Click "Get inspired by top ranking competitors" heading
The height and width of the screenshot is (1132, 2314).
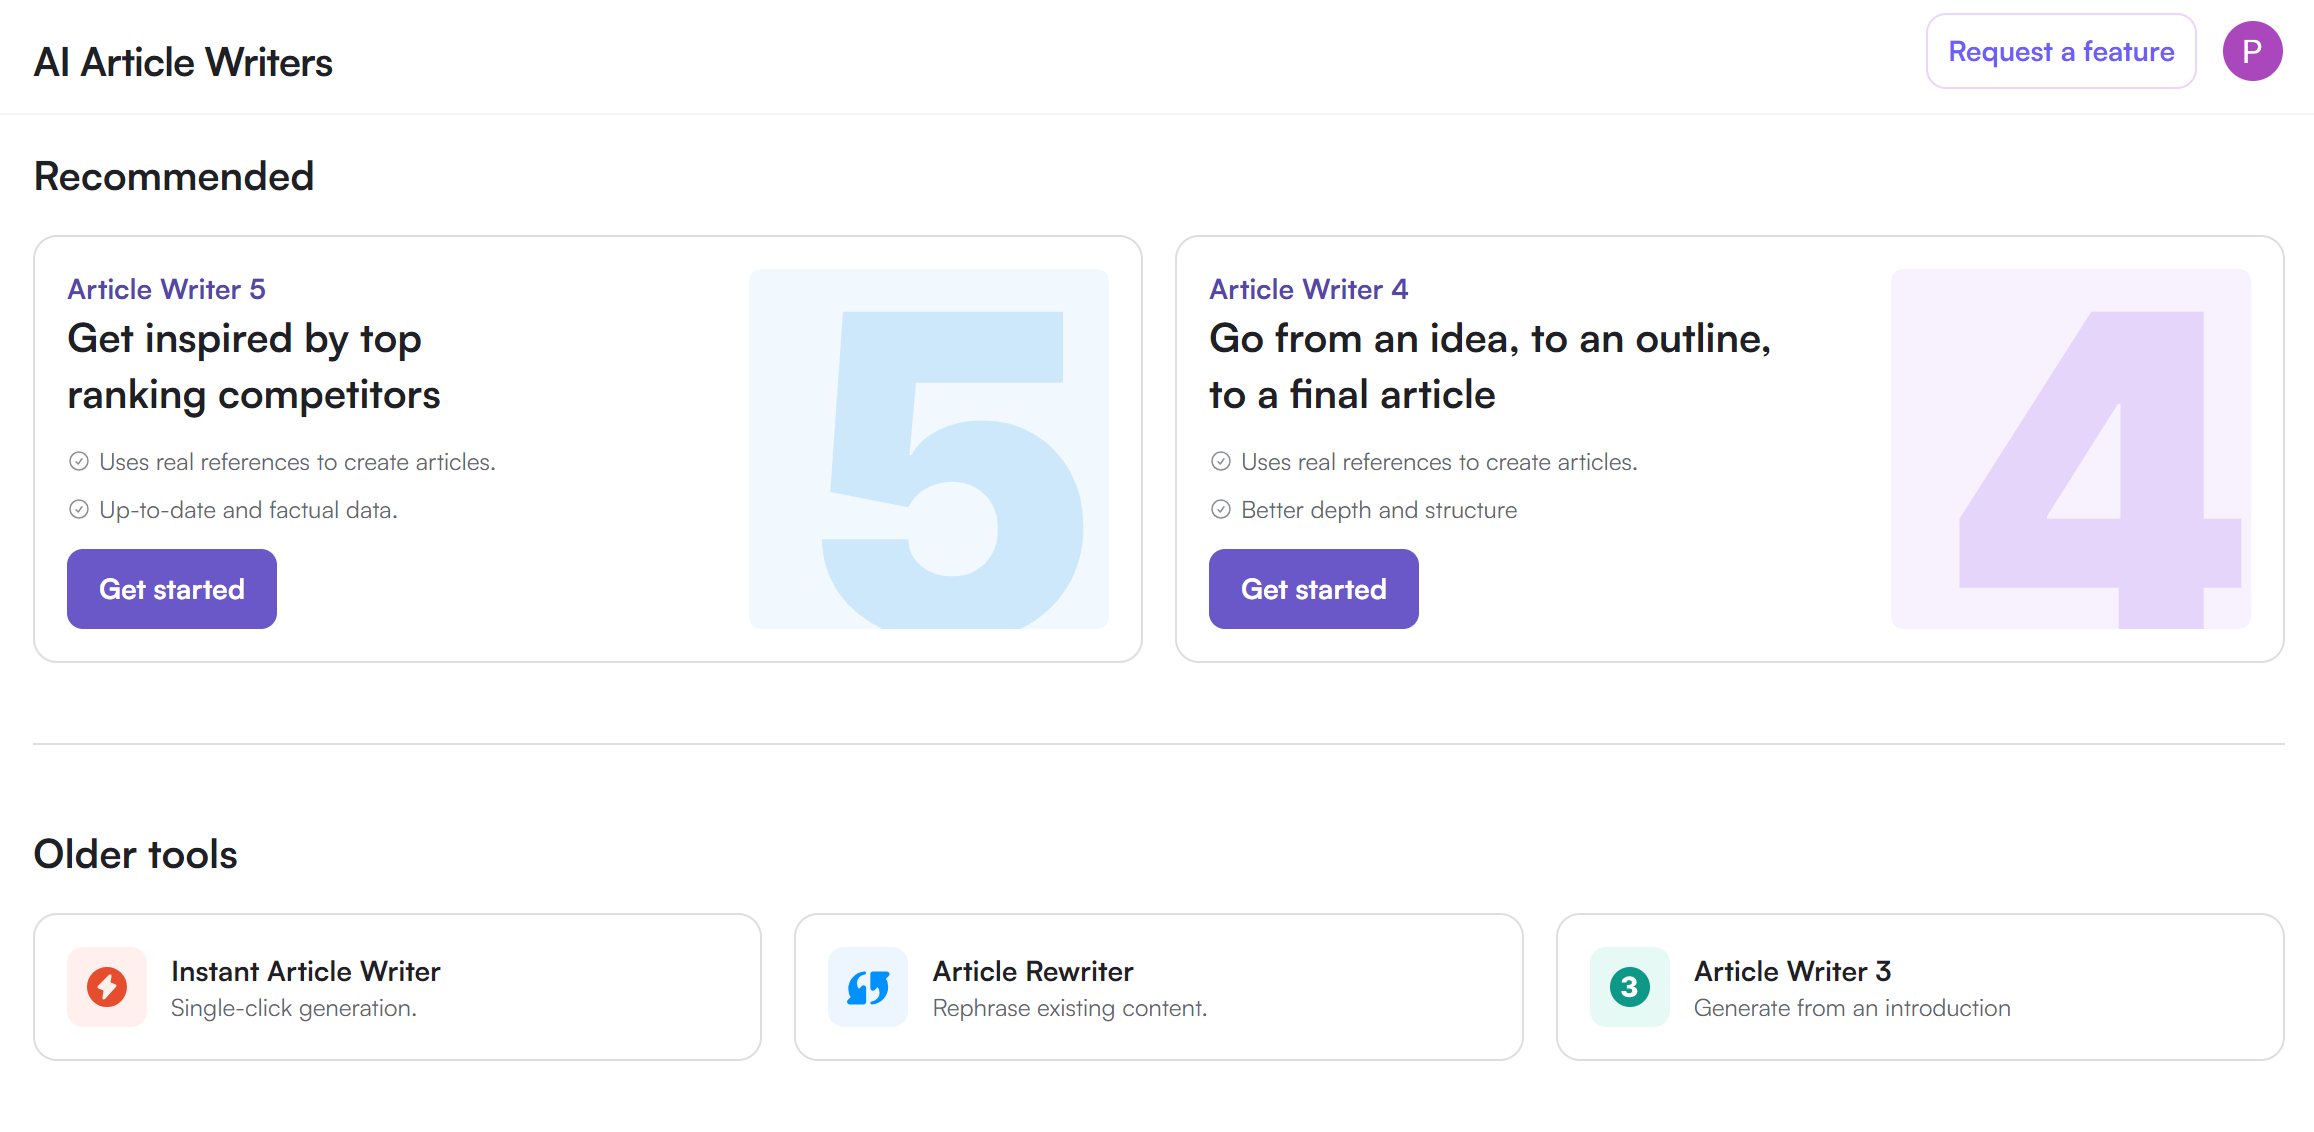[254, 366]
